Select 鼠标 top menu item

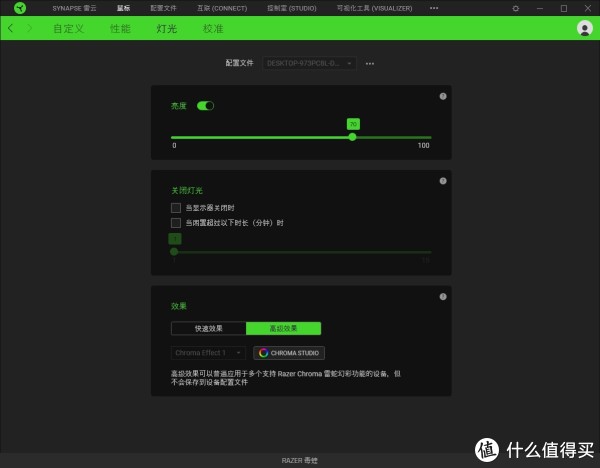pyautogui.click(x=123, y=8)
